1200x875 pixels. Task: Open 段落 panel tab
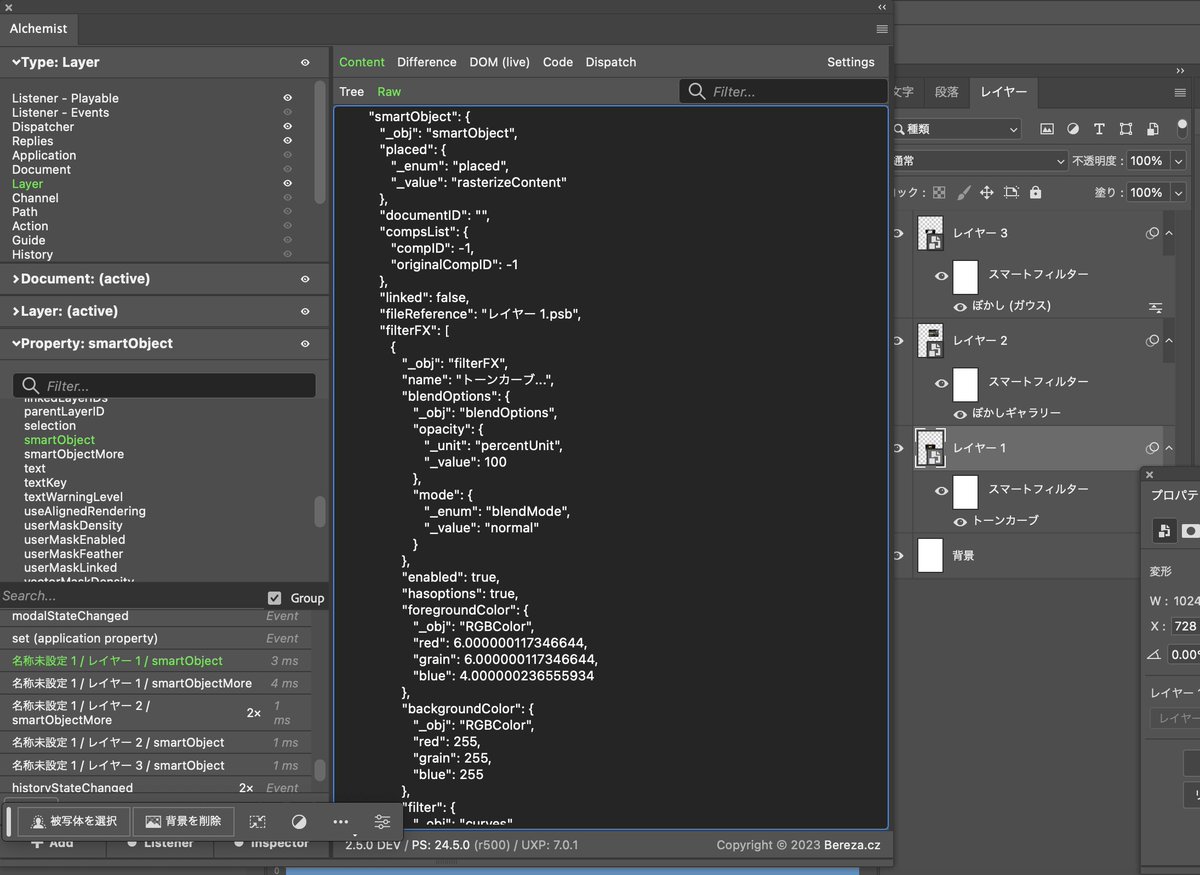click(946, 92)
